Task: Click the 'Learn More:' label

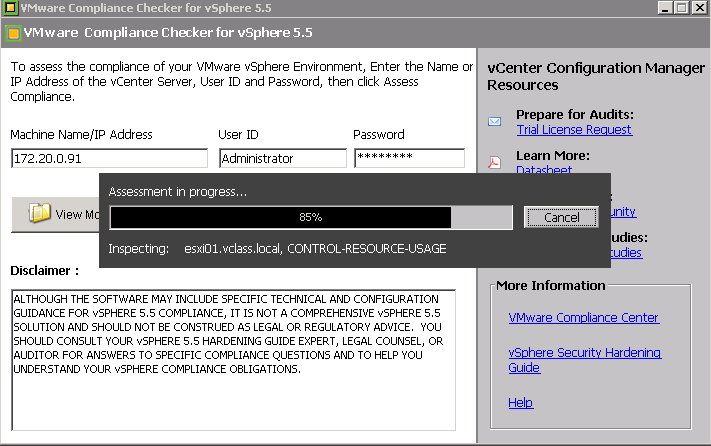Action: [553, 155]
